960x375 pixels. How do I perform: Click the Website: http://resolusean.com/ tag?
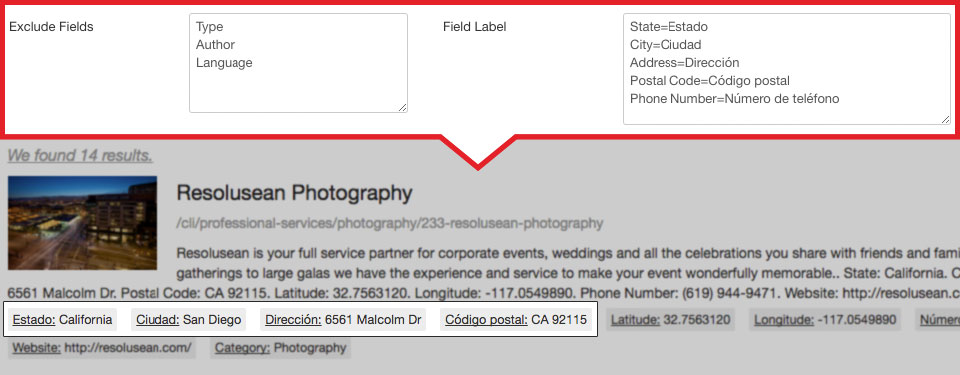(x=102, y=347)
